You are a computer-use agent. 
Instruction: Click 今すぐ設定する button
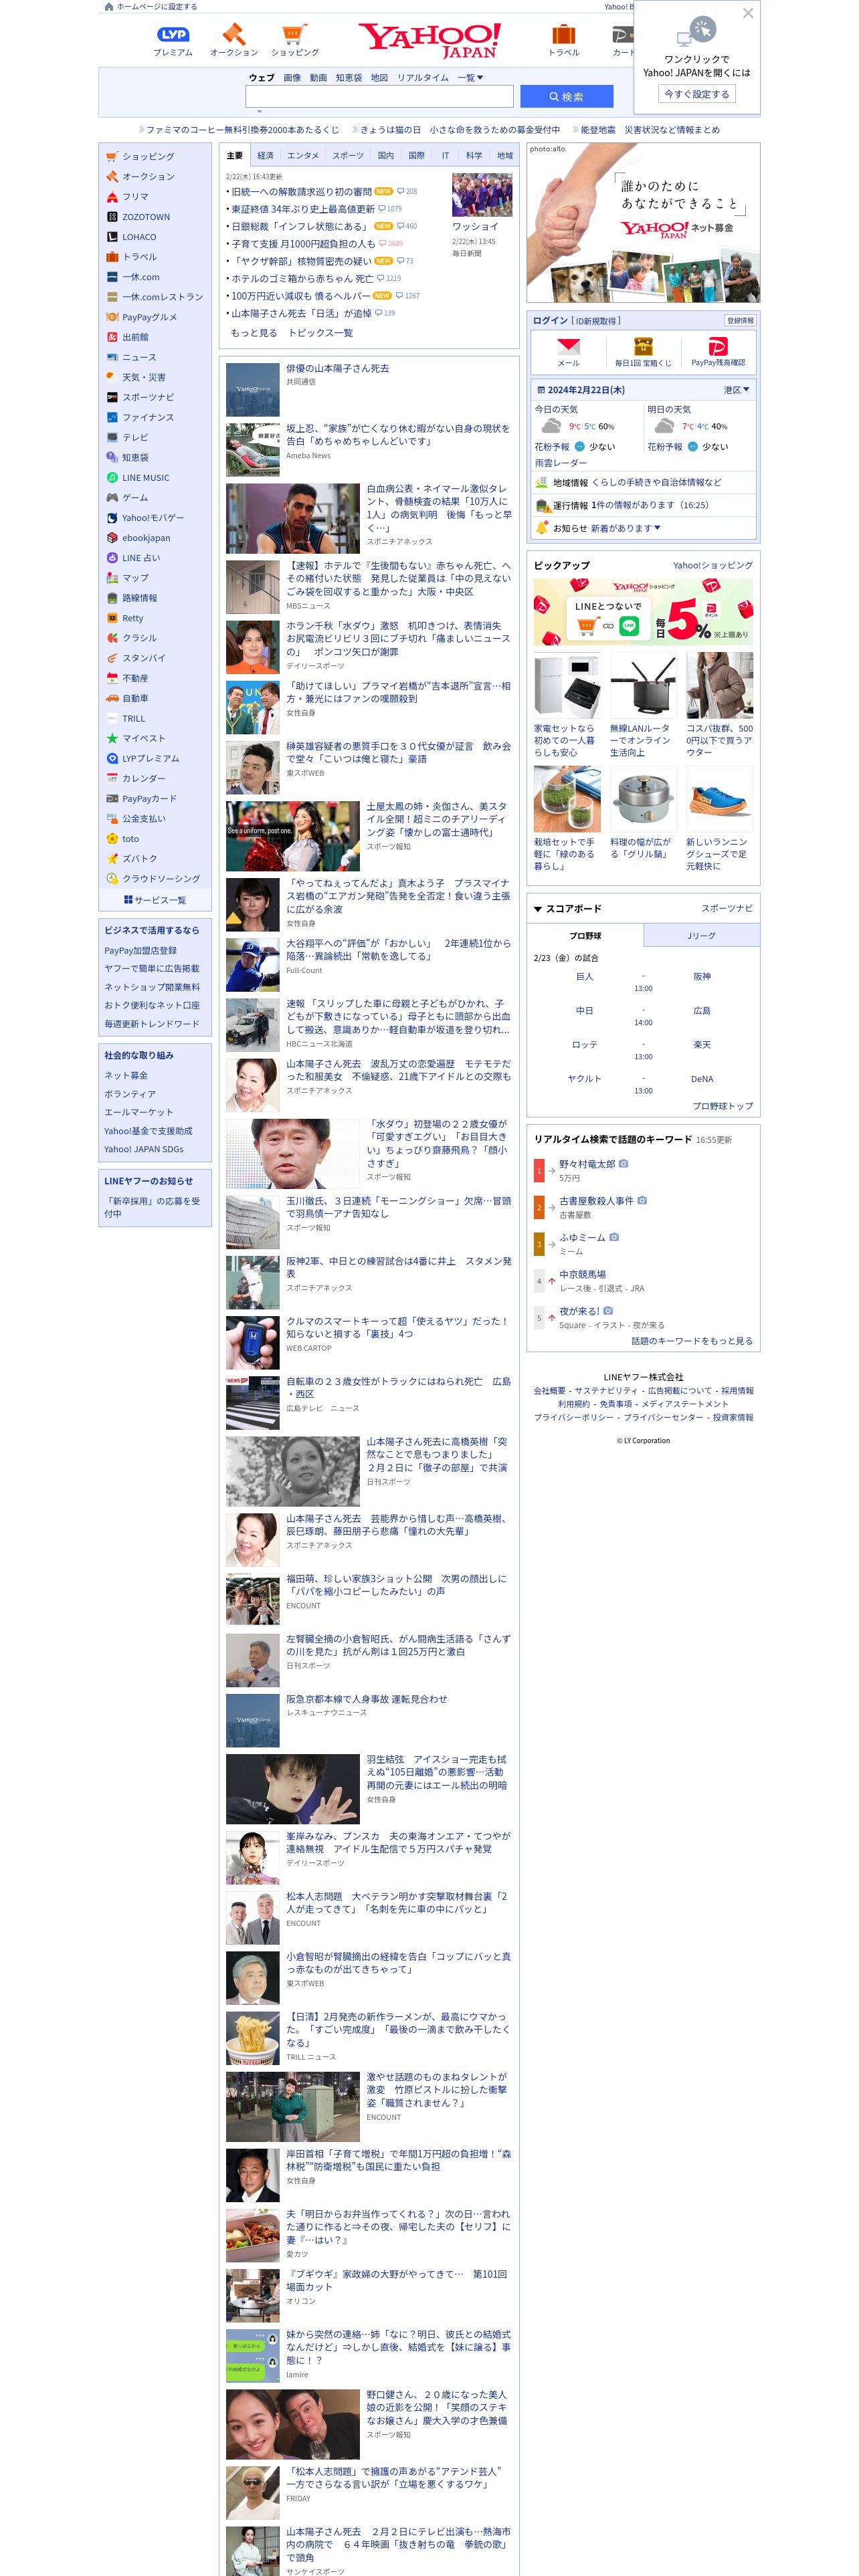pyautogui.click(x=697, y=94)
